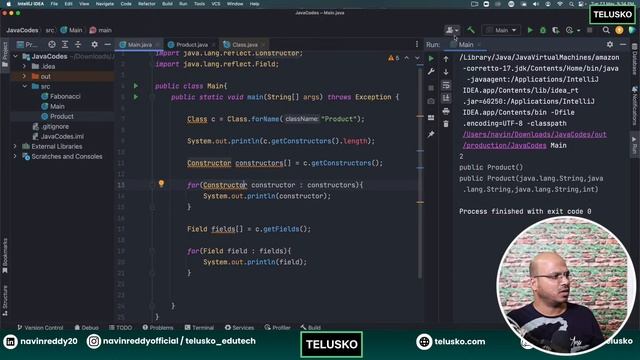
Task: Restore layout icon in Run panel
Action: (x=431, y=118)
